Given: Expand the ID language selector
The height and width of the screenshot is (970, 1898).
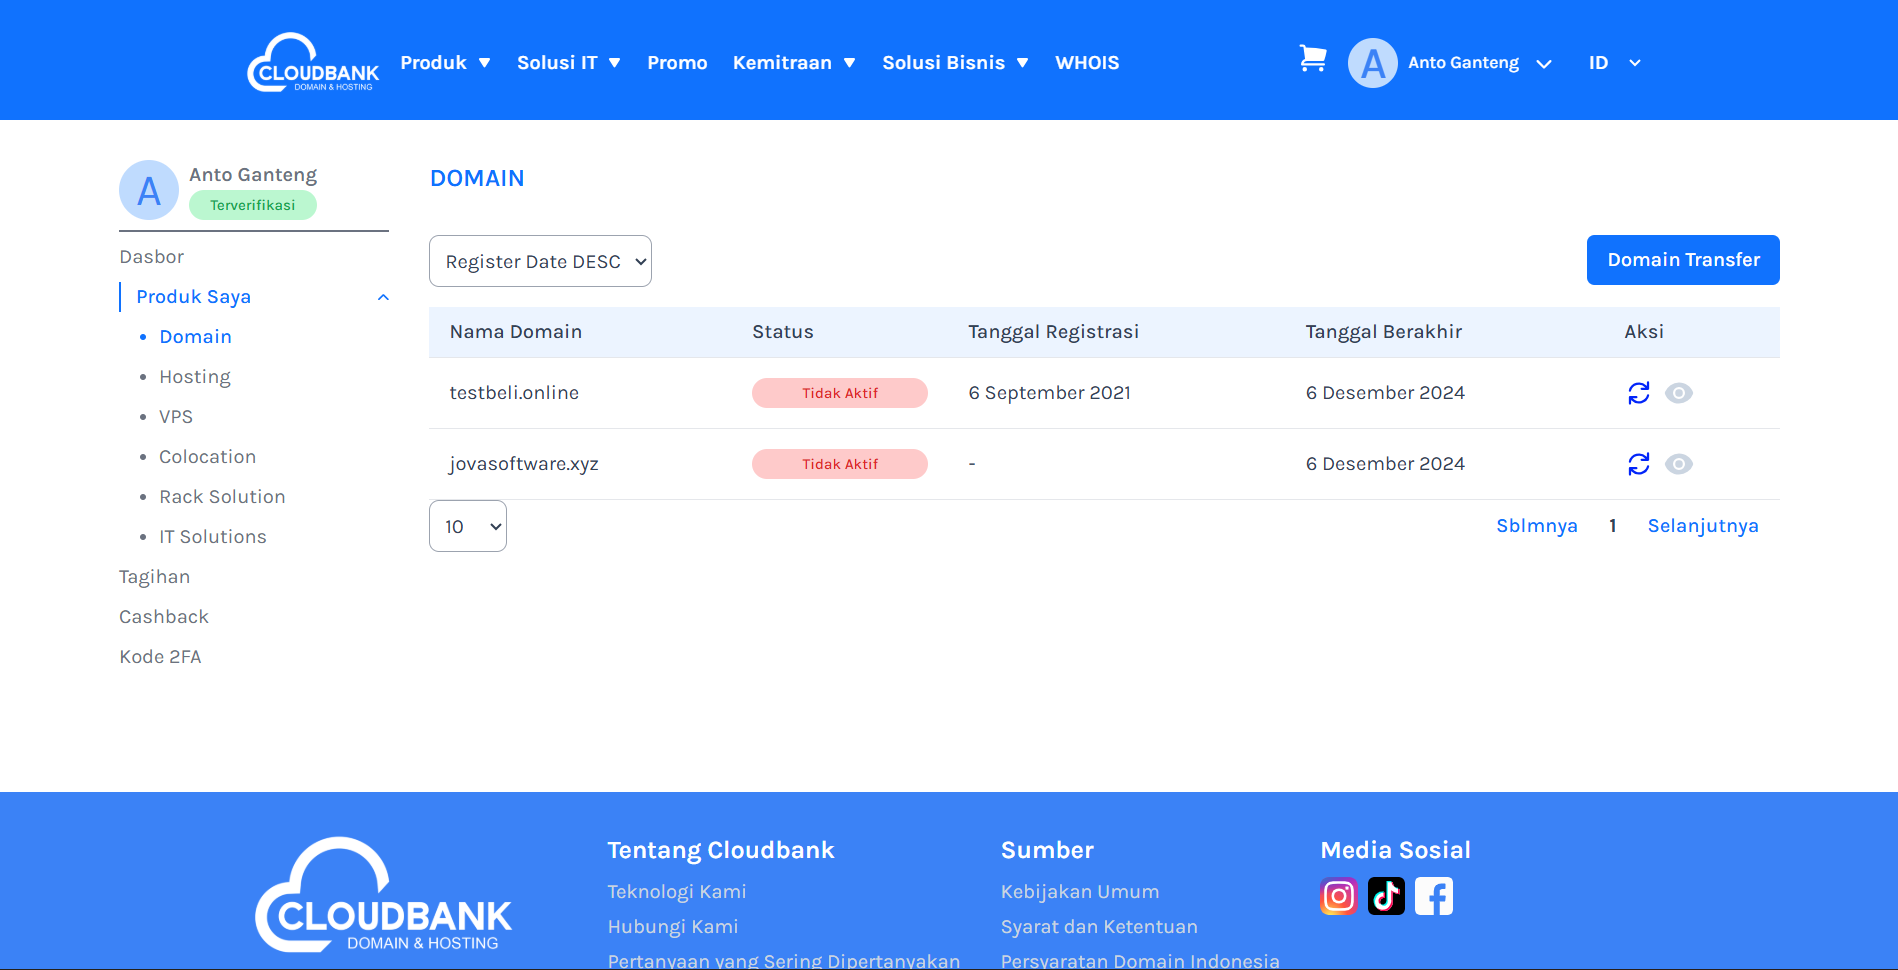Looking at the screenshot, I should 1614,63.
